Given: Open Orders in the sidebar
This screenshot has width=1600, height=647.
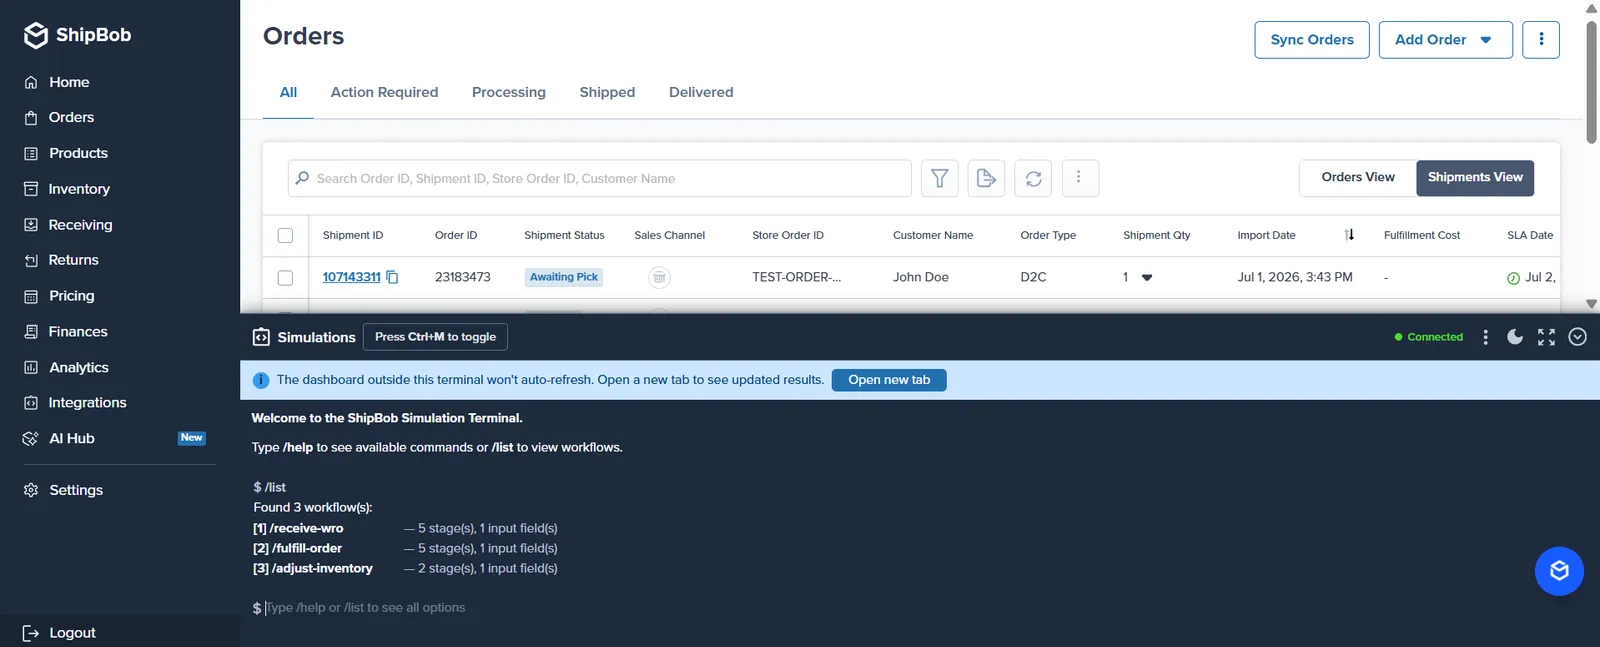Looking at the screenshot, I should (x=71, y=117).
